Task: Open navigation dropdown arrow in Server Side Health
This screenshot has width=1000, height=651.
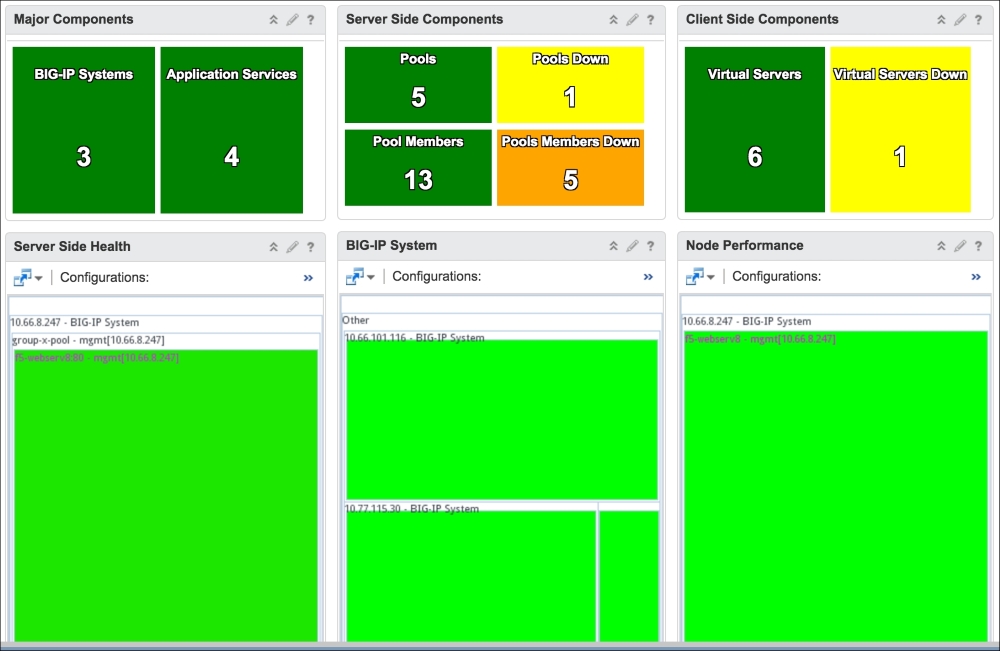Action: 39,279
